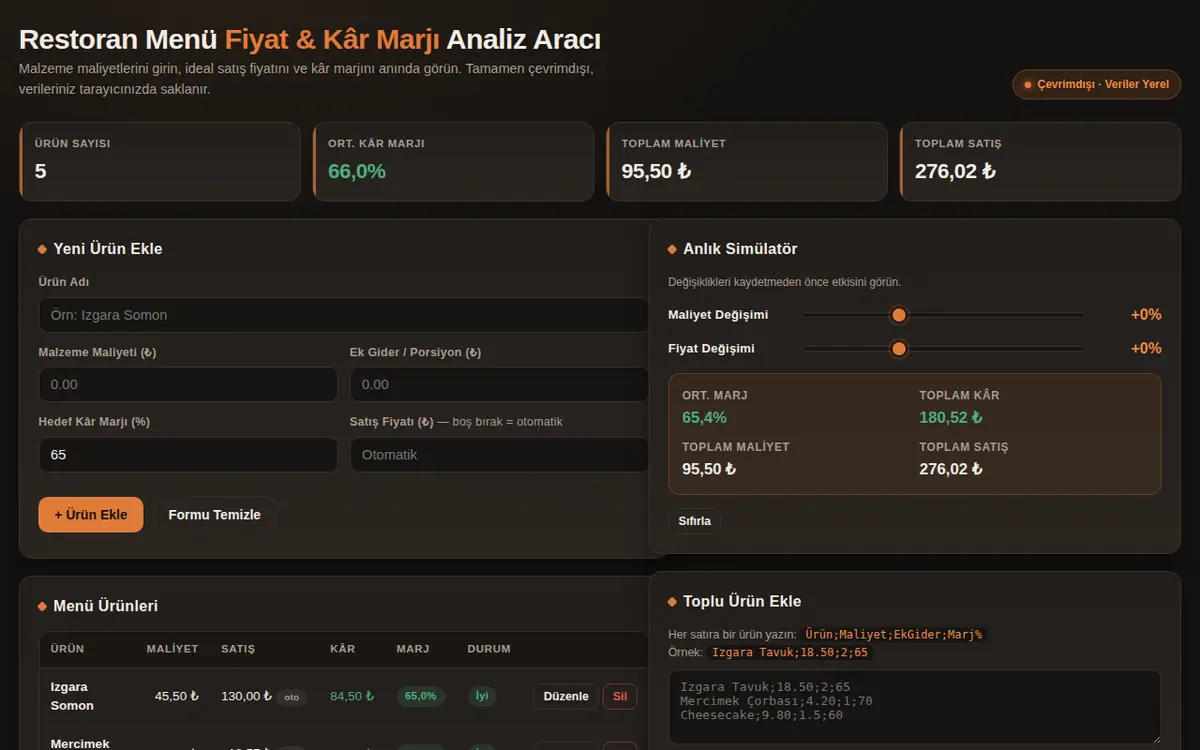Delete Izgara Somon using the Sil button

619,696
